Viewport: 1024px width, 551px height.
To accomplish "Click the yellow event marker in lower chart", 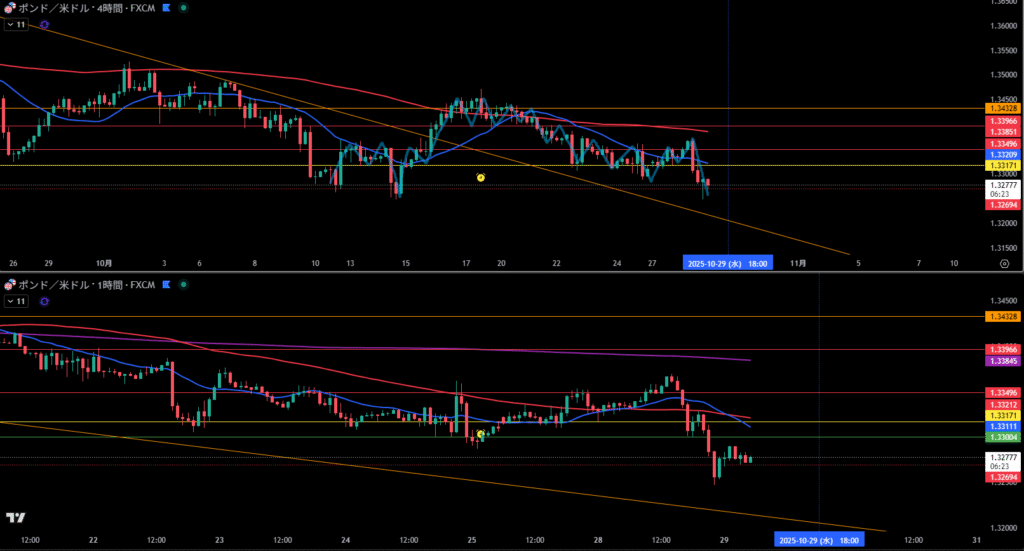I will (x=481, y=434).
